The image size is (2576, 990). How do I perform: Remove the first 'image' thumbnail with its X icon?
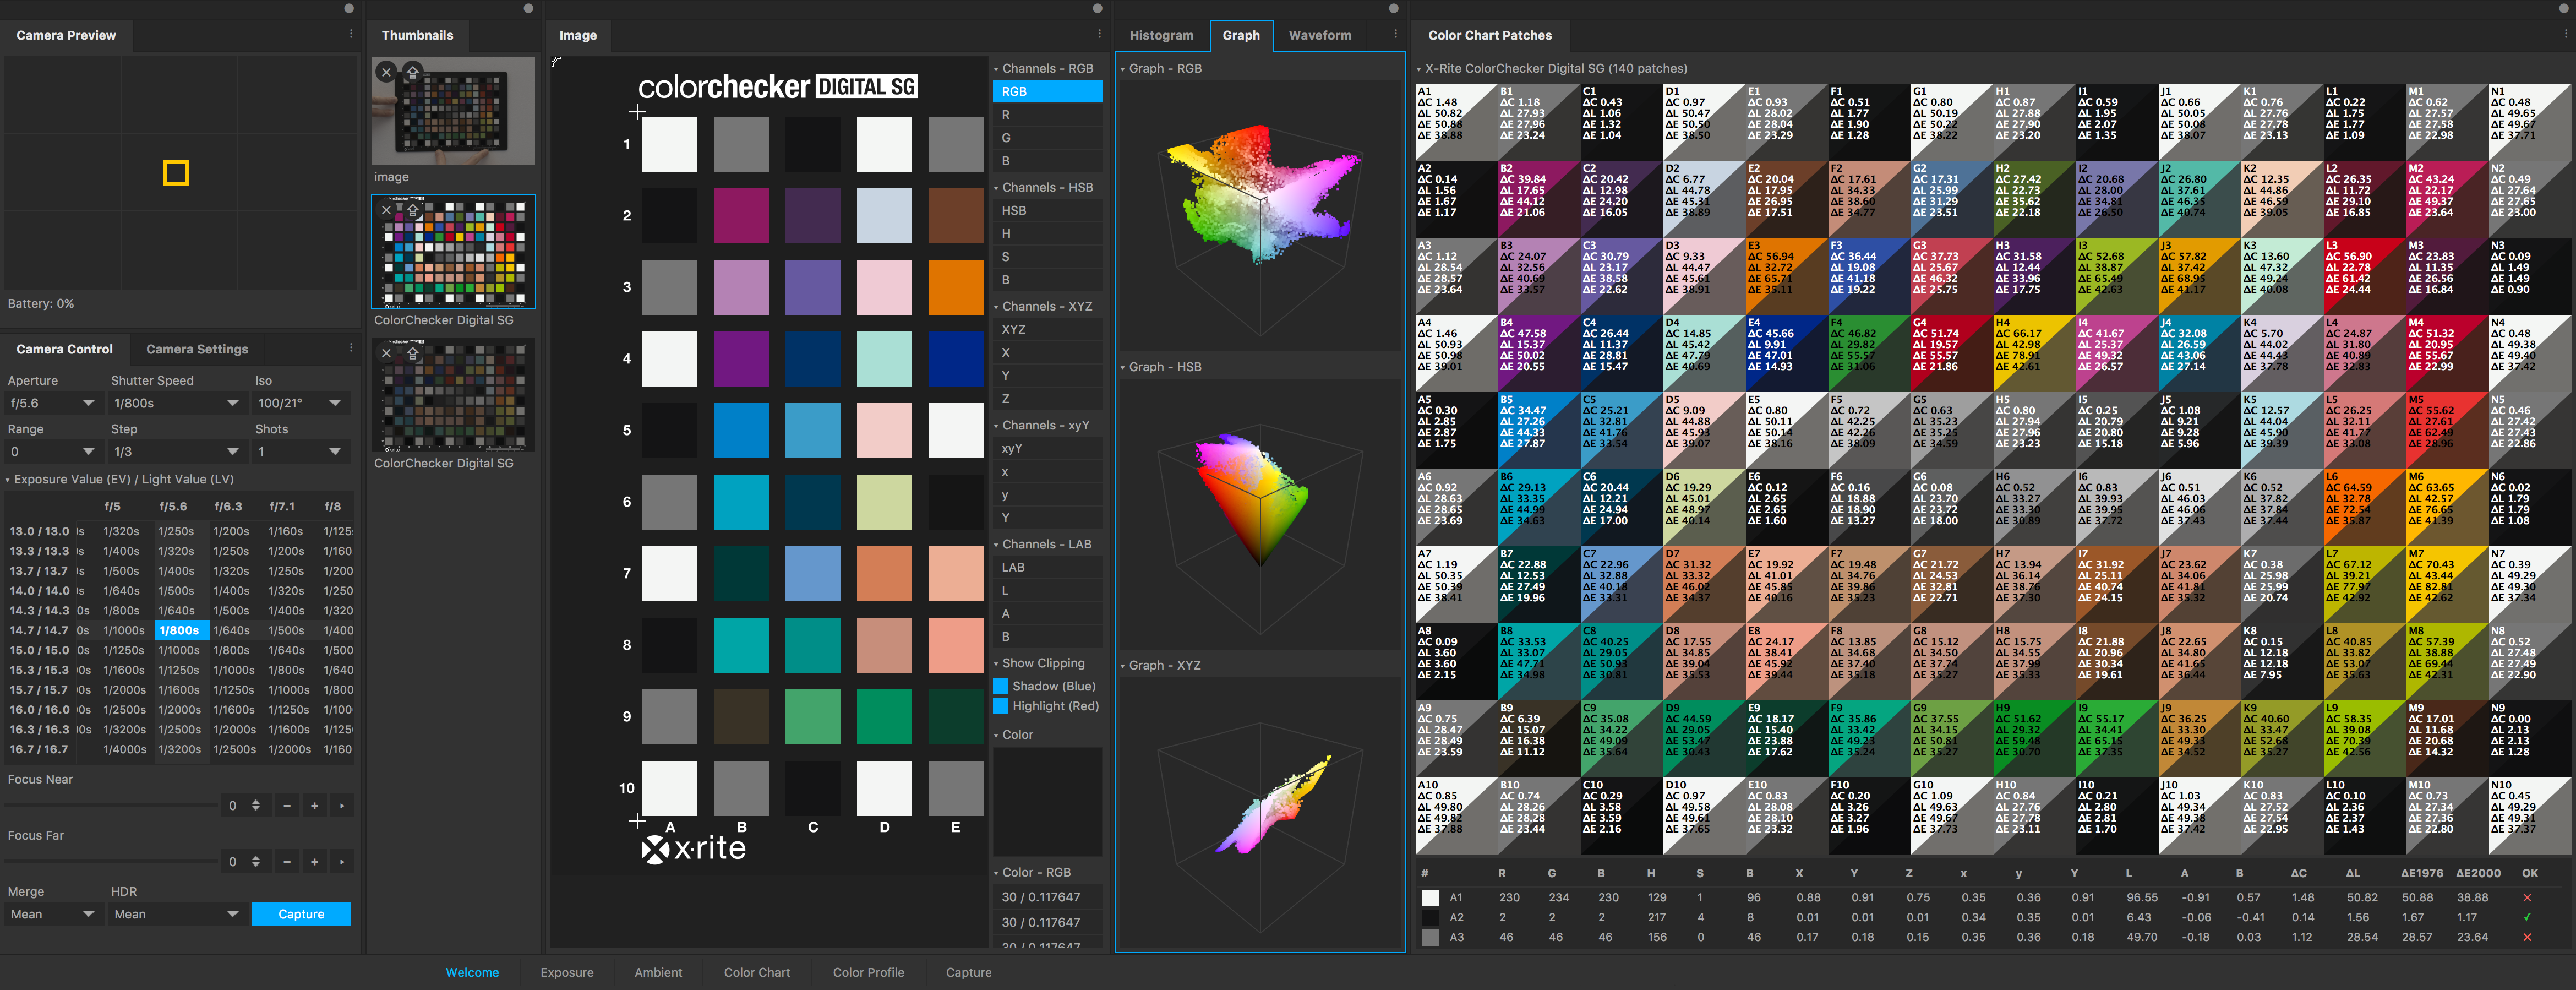click(x=386, y=73)
